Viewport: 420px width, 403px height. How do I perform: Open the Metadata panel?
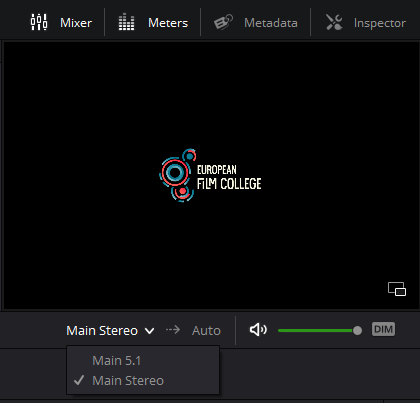tap(256, 23)
